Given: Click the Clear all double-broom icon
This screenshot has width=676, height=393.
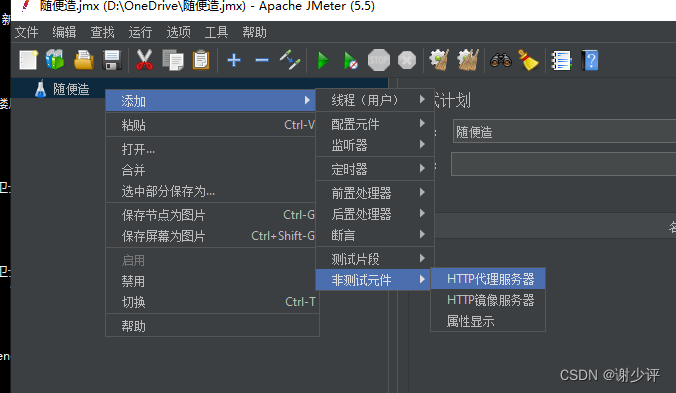Looking at the screenshot, I should (x=468, y=60).
